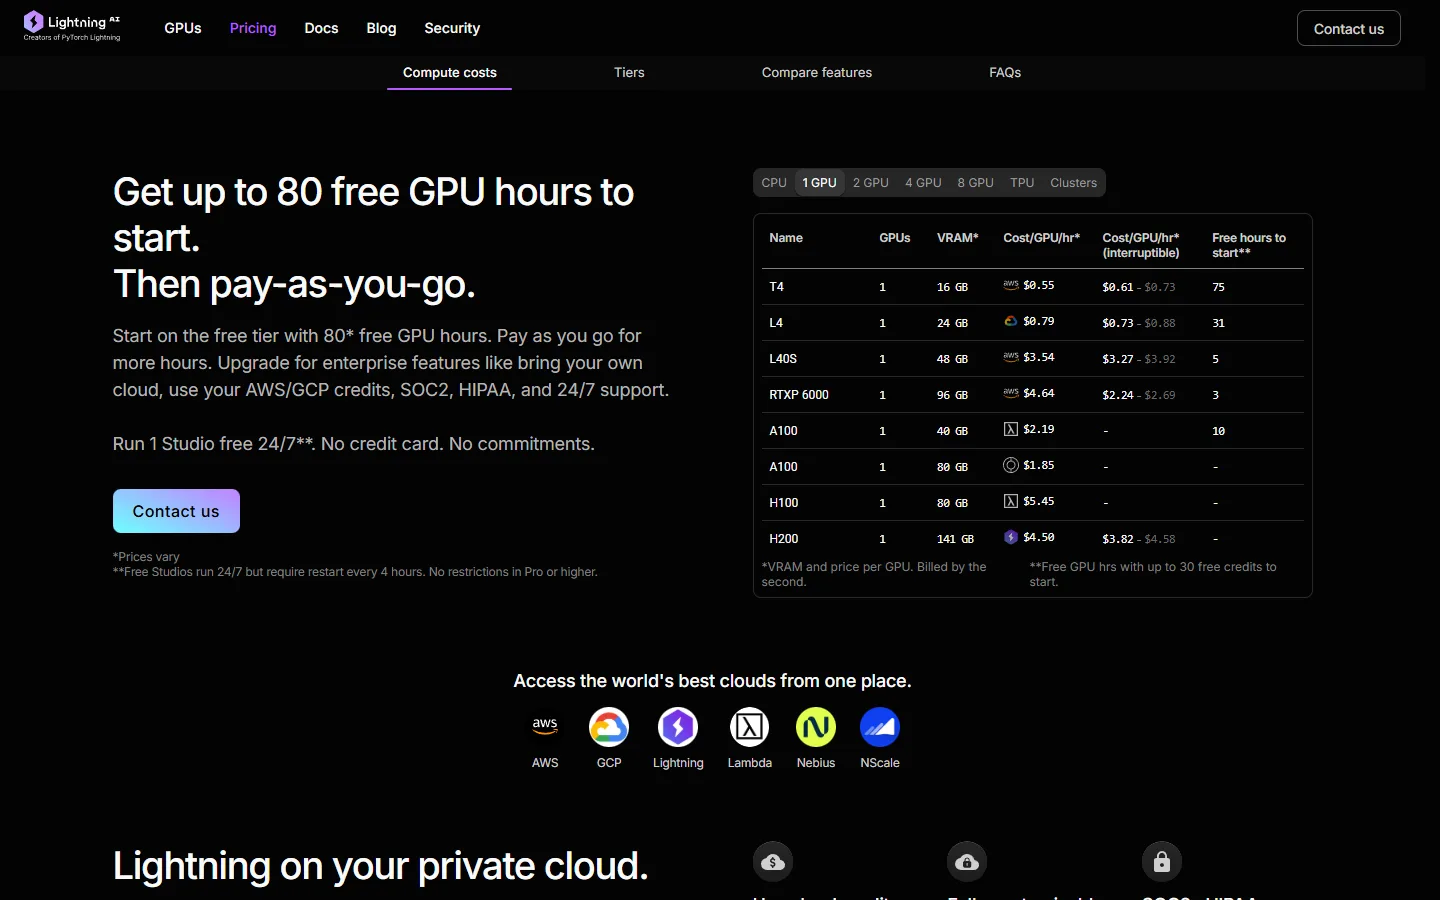
Task: Open the Security page
Action: (452, 28)
